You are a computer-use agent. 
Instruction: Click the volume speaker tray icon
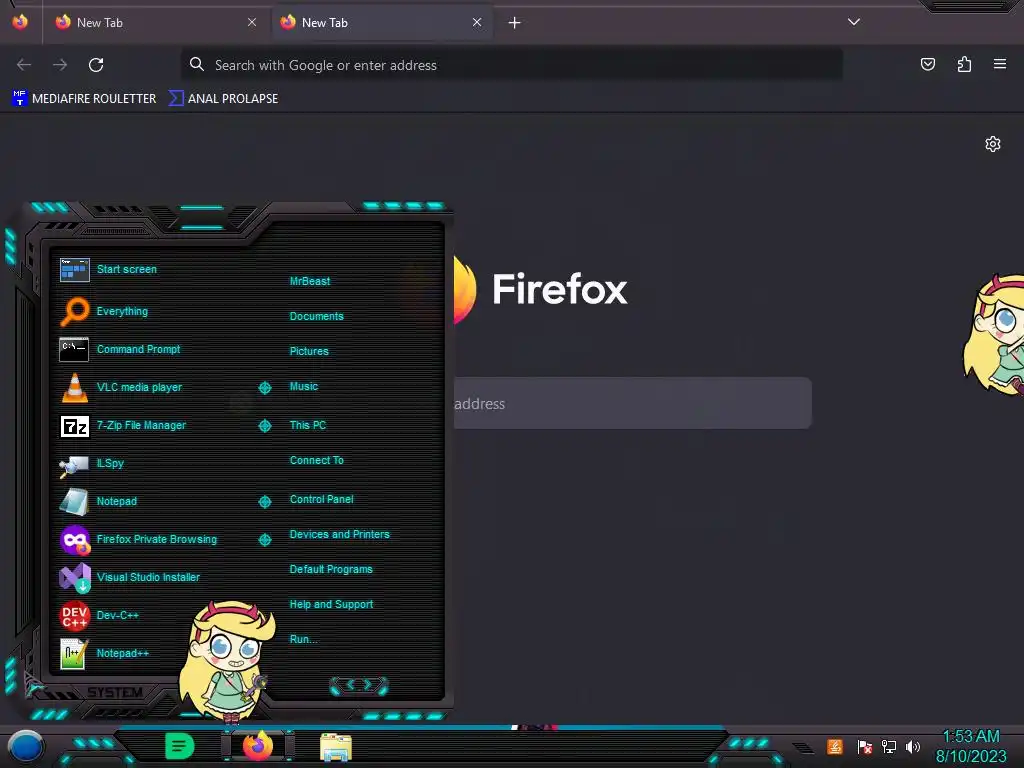(912, 746)
